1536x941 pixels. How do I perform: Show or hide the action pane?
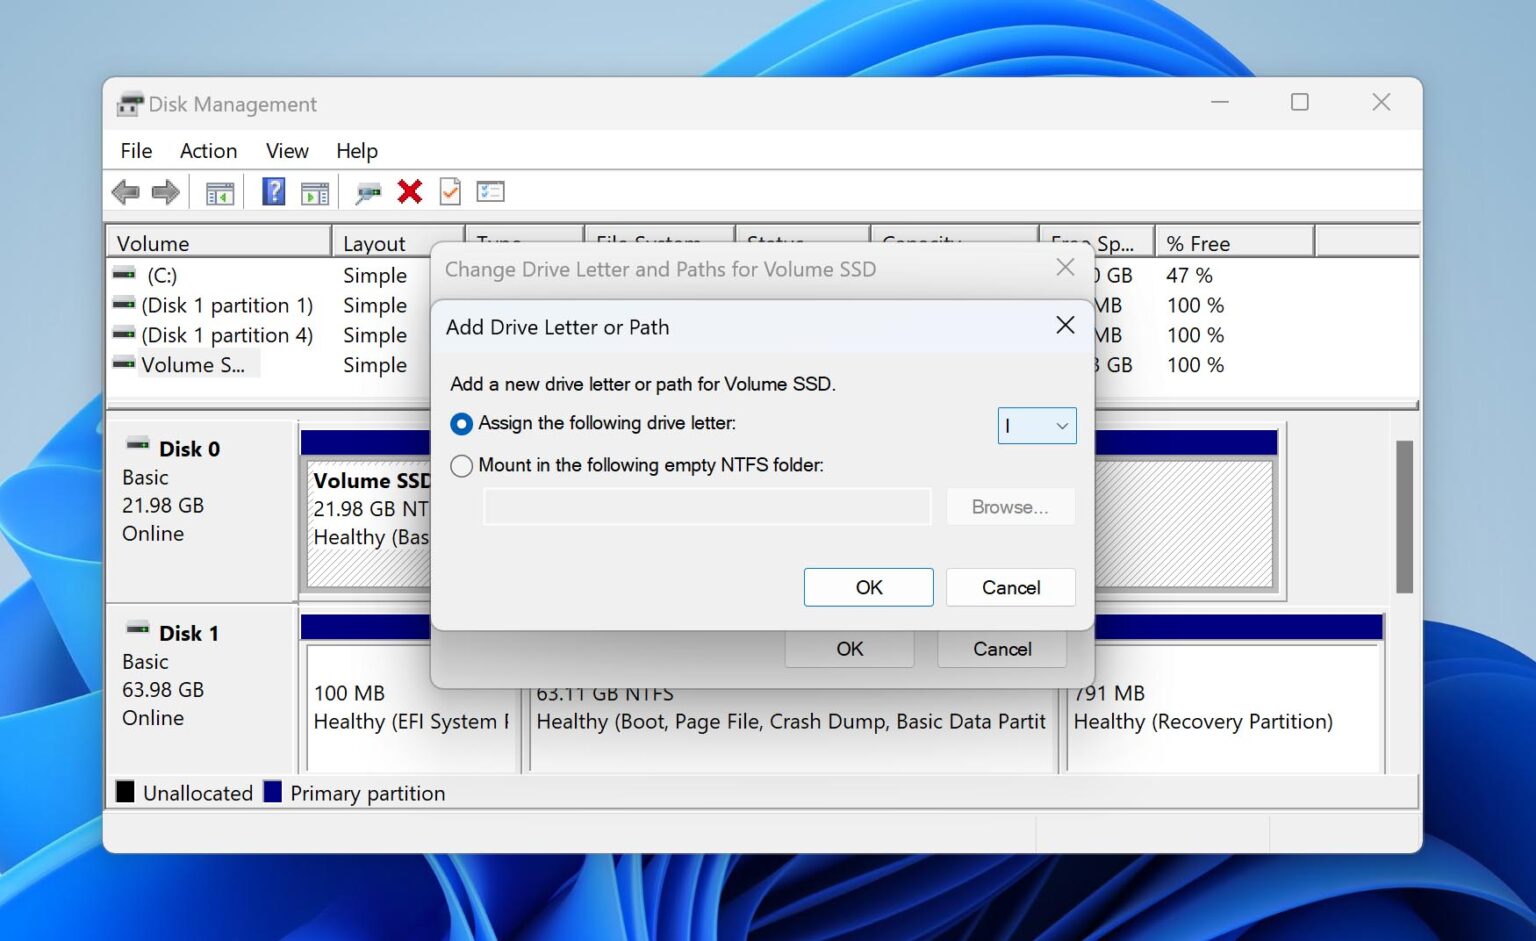pyautogui.click(x=316, y=191)
